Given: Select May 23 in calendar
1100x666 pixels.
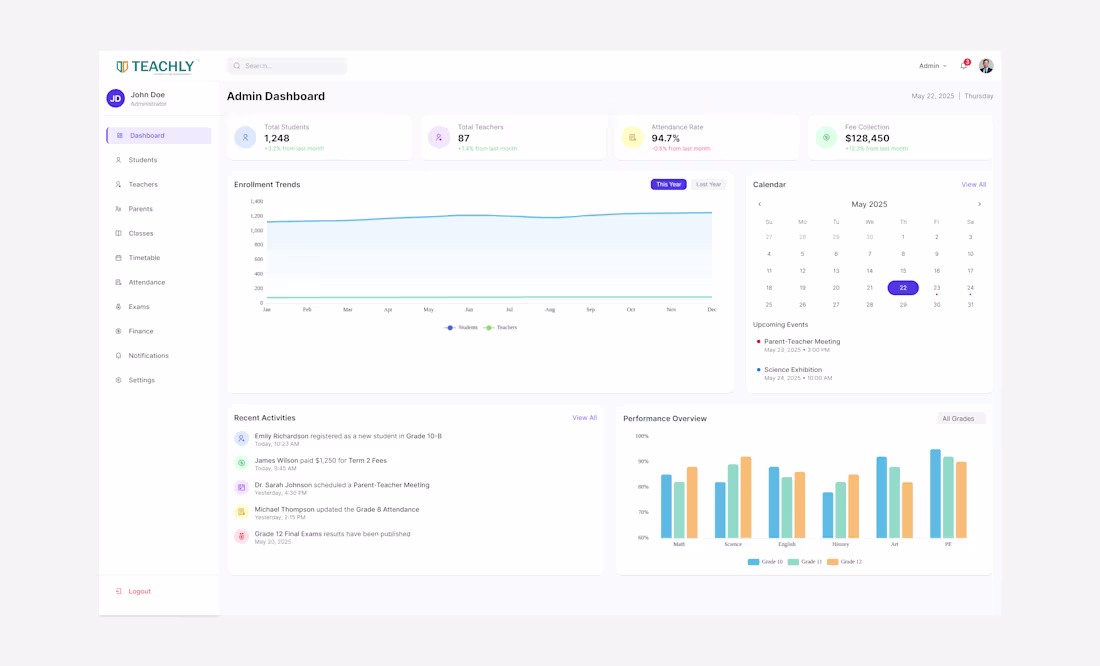Looking at the screenshot, I should pyautogui.click(x=937, y=288).
